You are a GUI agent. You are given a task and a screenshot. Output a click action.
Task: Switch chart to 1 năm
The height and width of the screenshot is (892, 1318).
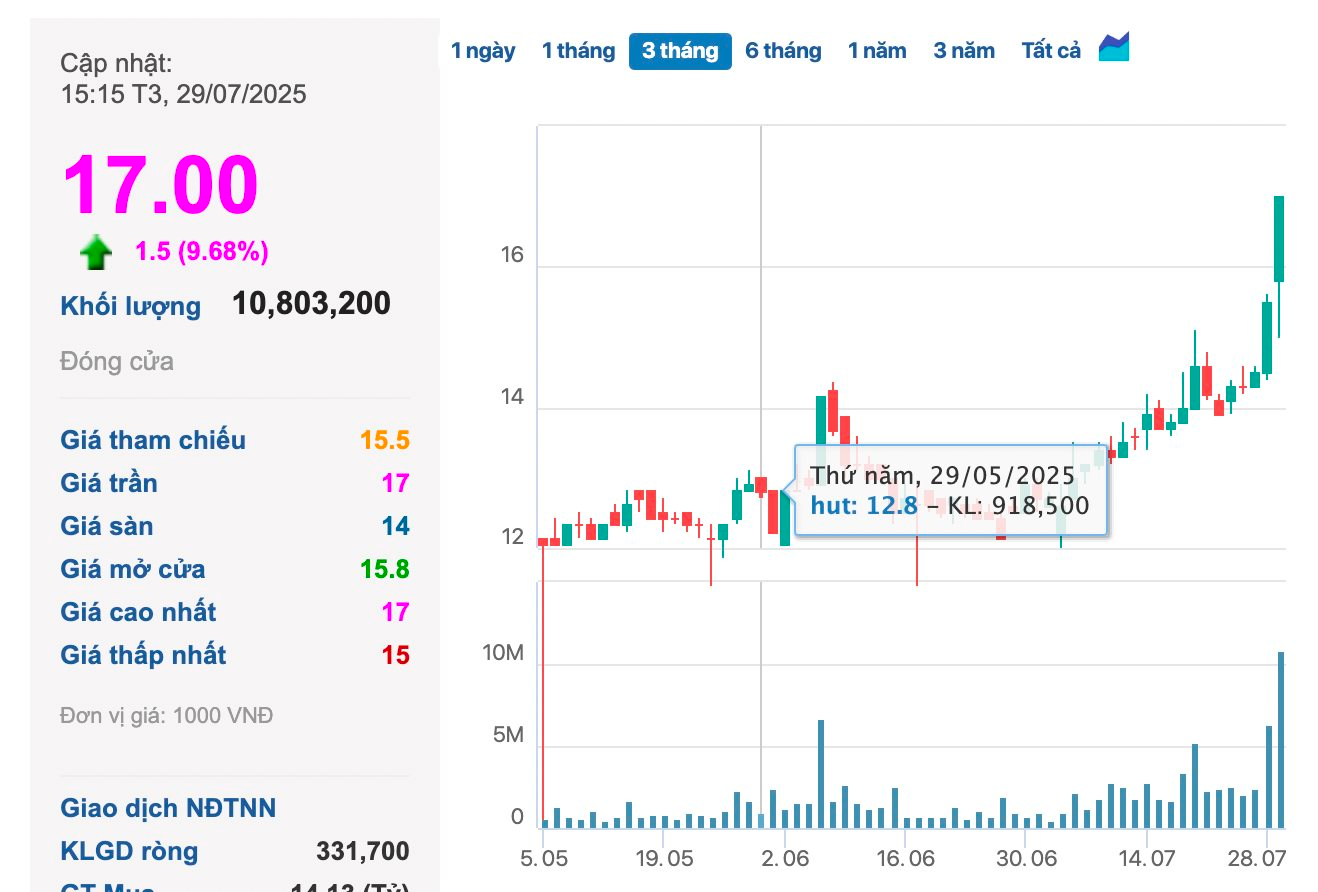point(877,51)
